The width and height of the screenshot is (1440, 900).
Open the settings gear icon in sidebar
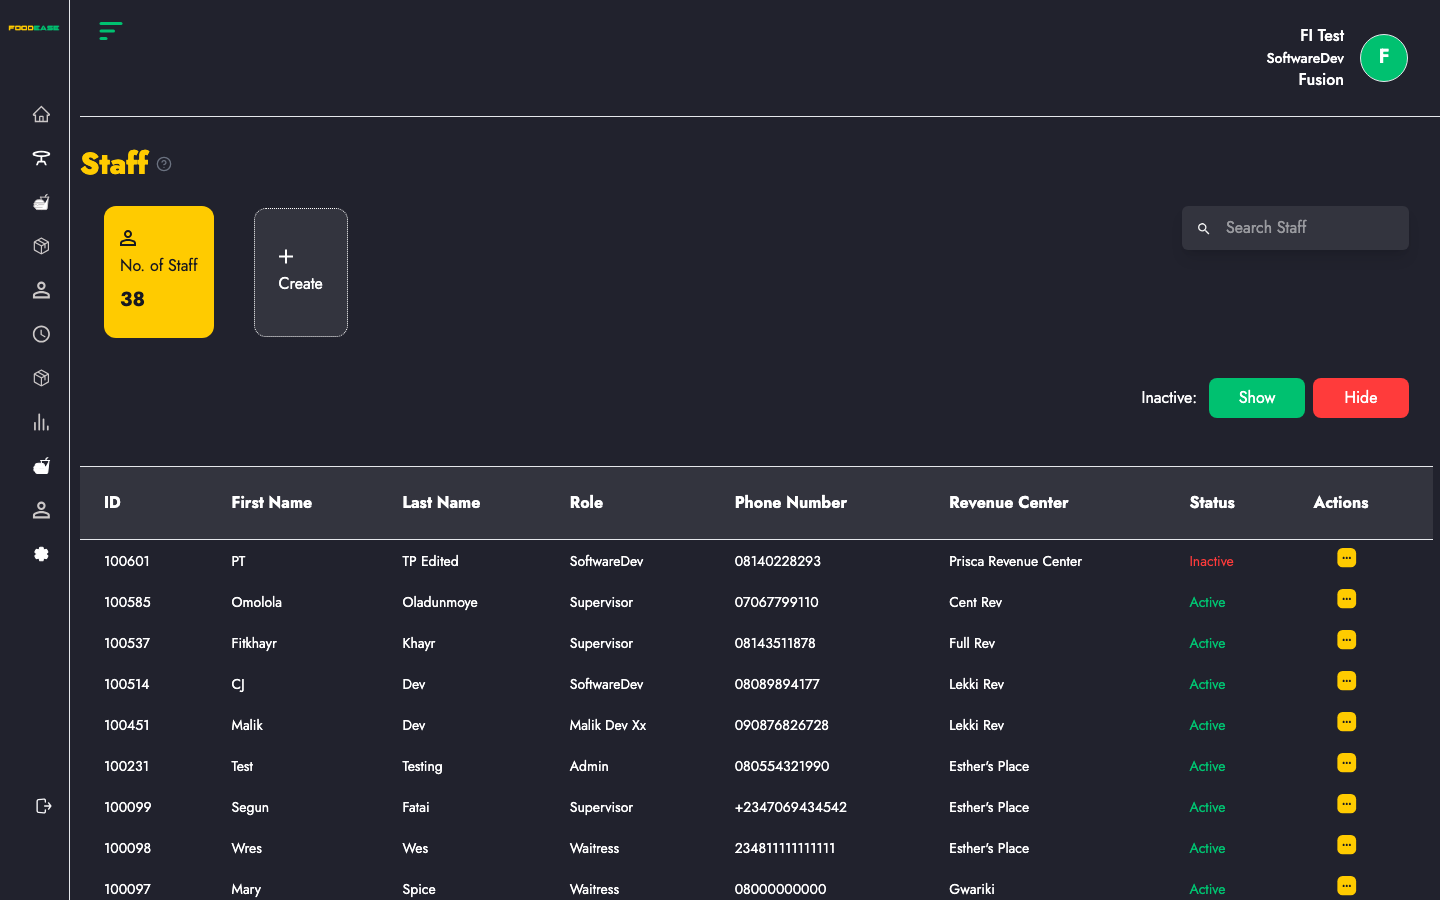click(41, 554)
